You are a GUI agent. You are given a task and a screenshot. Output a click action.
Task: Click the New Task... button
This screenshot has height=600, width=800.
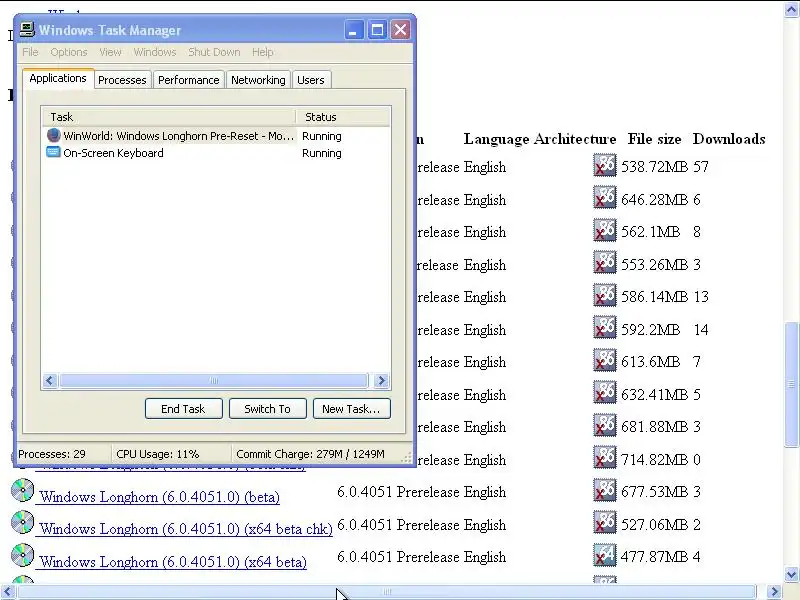click(x=351, y=409)
